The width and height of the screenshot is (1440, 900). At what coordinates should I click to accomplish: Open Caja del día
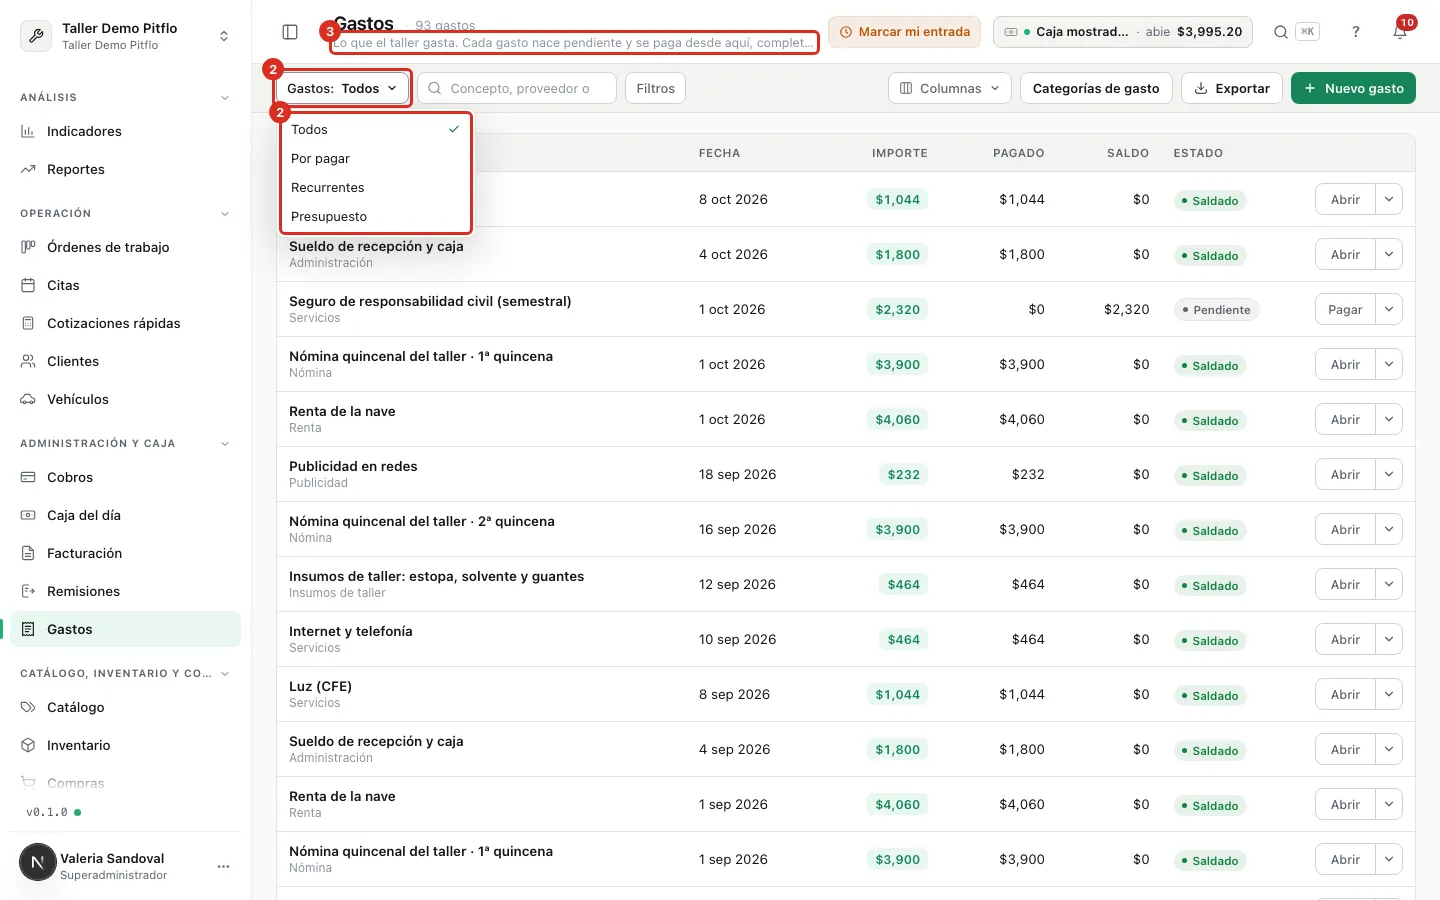pos(125,515)
